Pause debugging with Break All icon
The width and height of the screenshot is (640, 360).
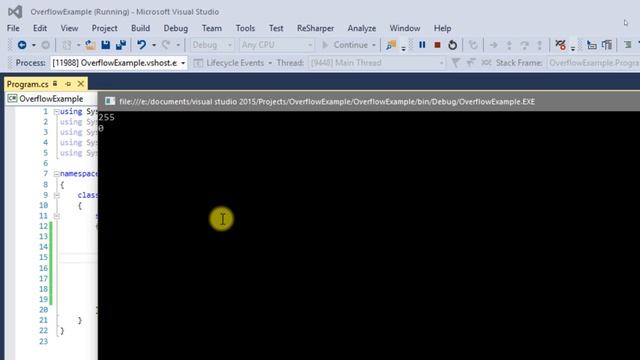pos(422,45)
